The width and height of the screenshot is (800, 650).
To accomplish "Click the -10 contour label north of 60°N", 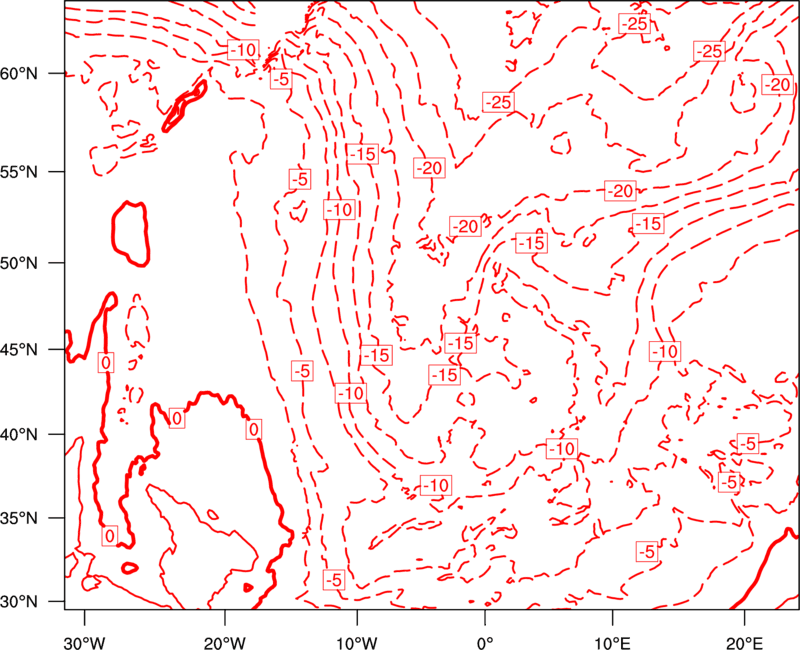I will pyautogui.click(x=243, y=49).
